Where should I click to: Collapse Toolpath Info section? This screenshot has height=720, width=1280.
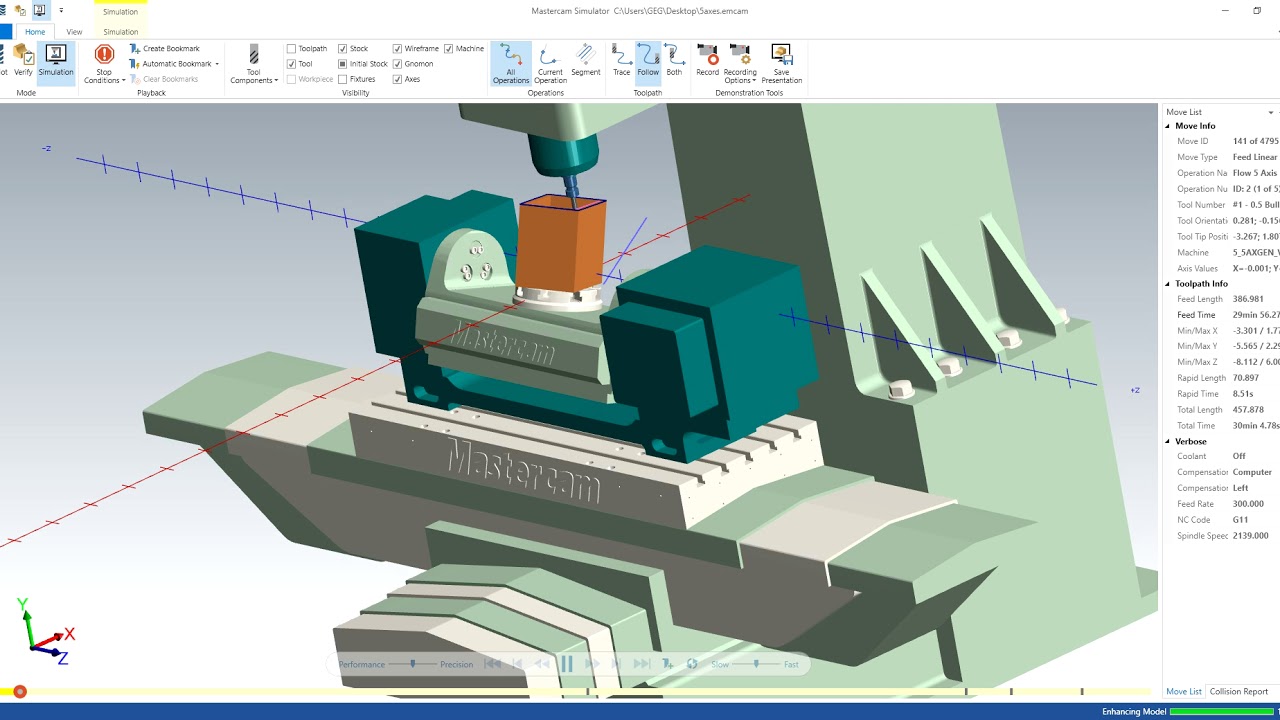[1168, 284]
